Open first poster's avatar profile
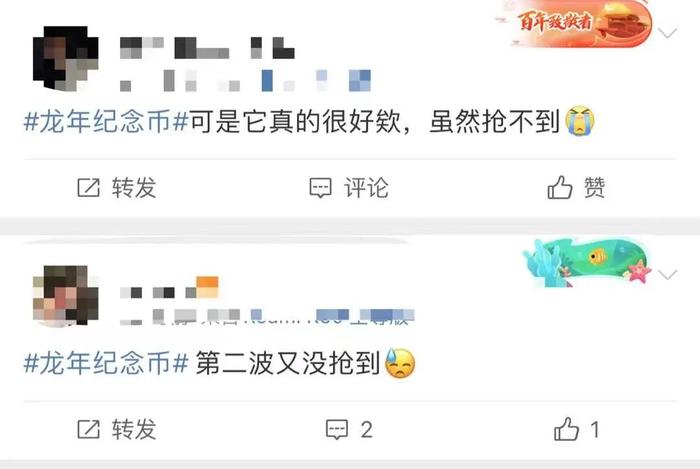Viewport: 700px width, 469px height. 66,58
